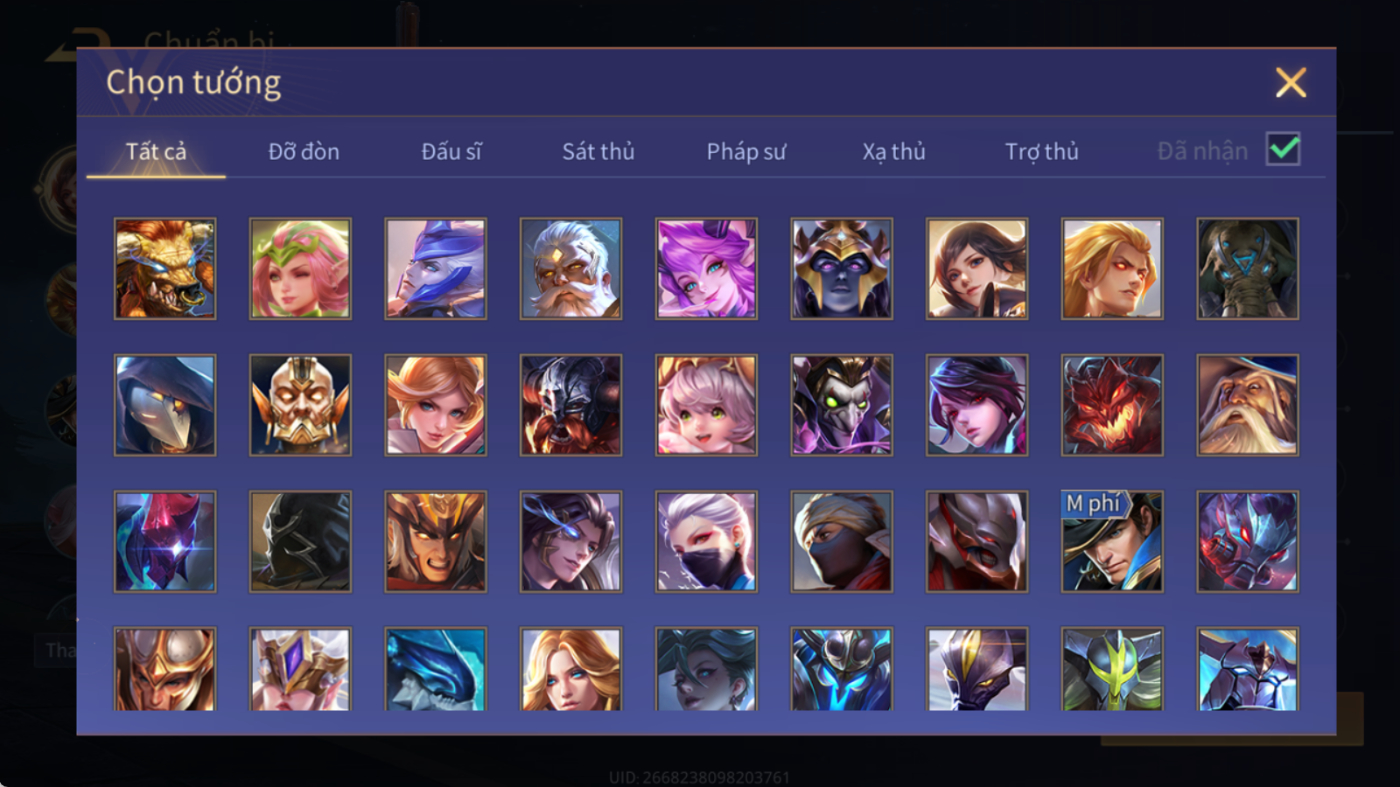Select the hero marked M phí
This screenshot has height=787, width=1400.
tap(1112, 541)
